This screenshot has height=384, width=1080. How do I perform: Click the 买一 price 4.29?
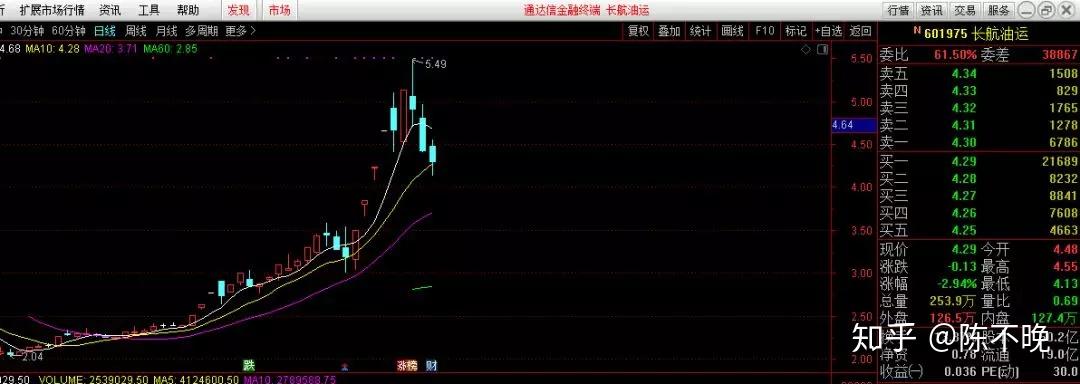[x=964, y=162]
